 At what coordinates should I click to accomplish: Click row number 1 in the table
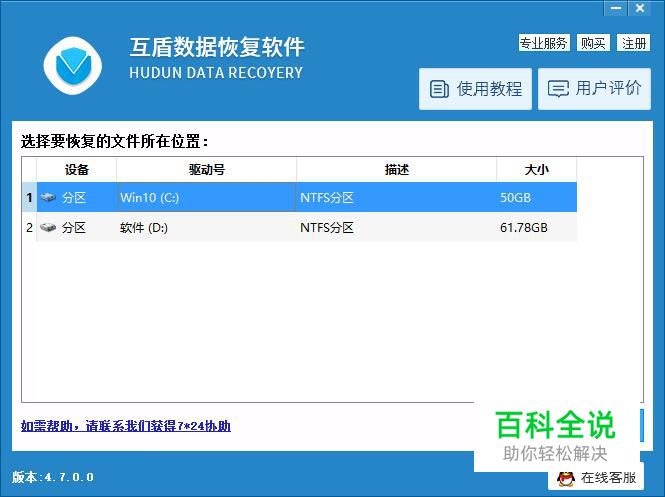[x=29, y=197]
